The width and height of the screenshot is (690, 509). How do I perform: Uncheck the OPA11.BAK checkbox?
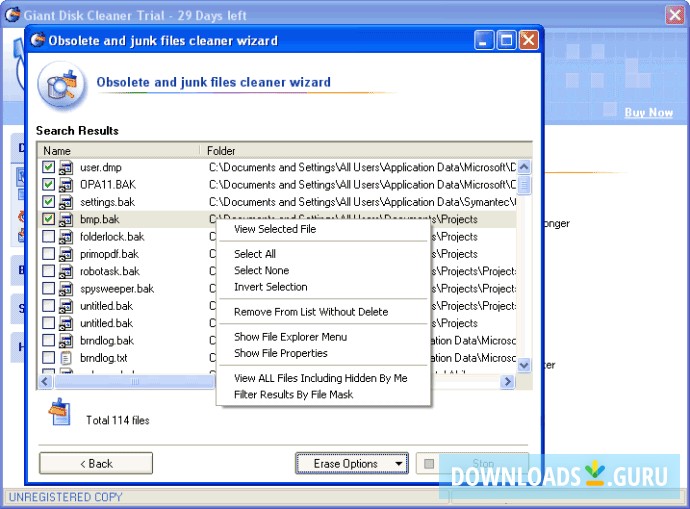pos(48,184)
